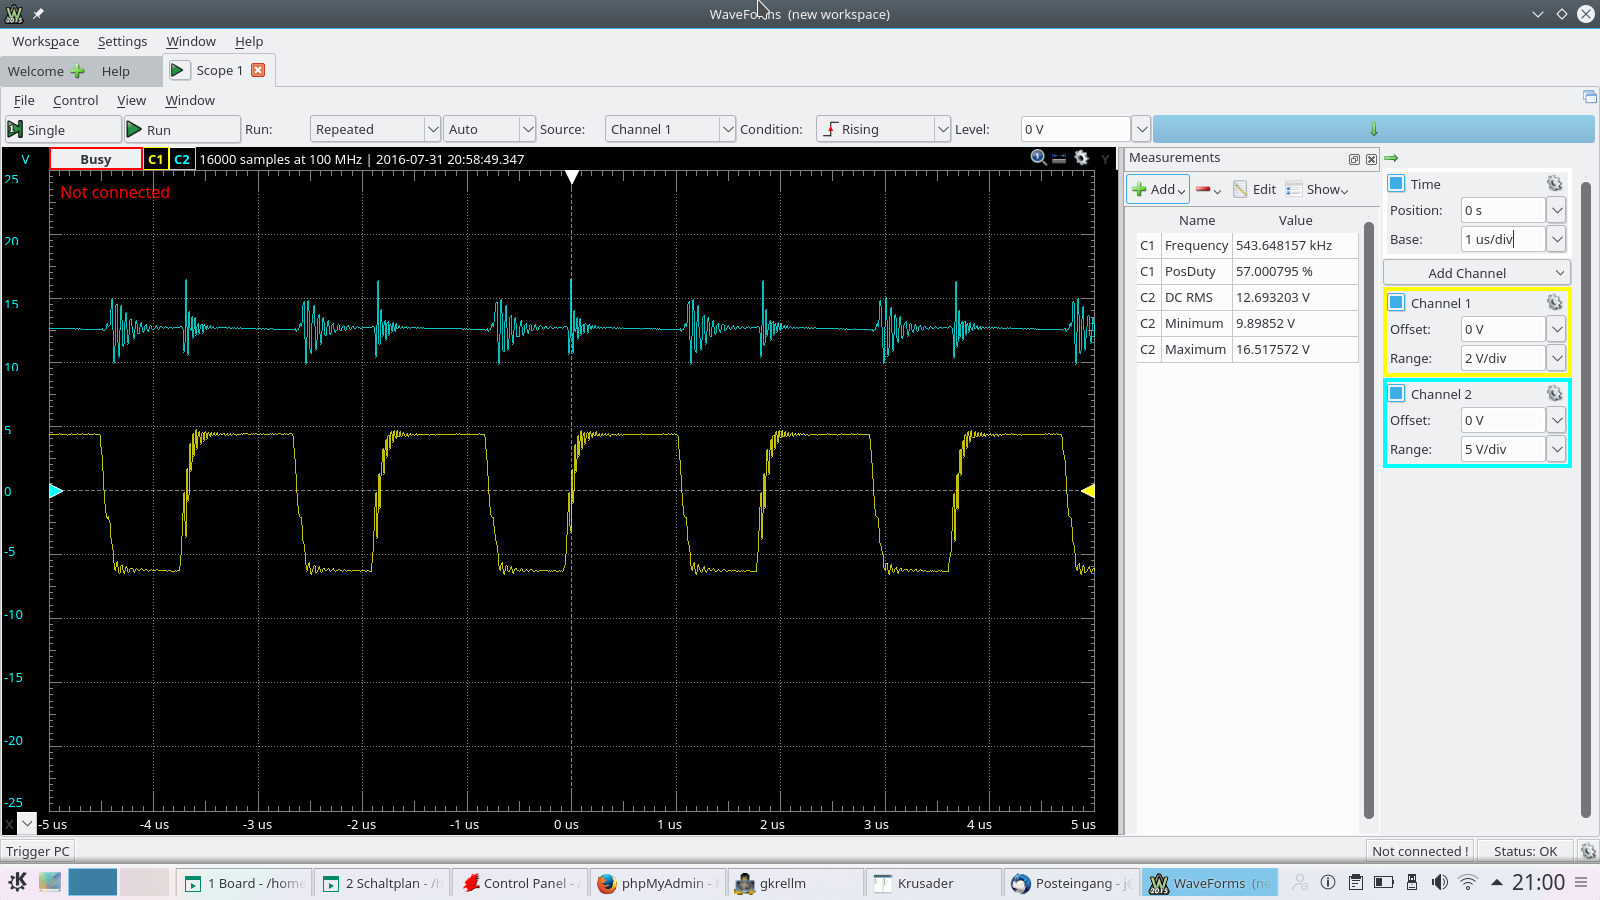Open the Auto trigger mode dropdown

click(x=489, y=129)
